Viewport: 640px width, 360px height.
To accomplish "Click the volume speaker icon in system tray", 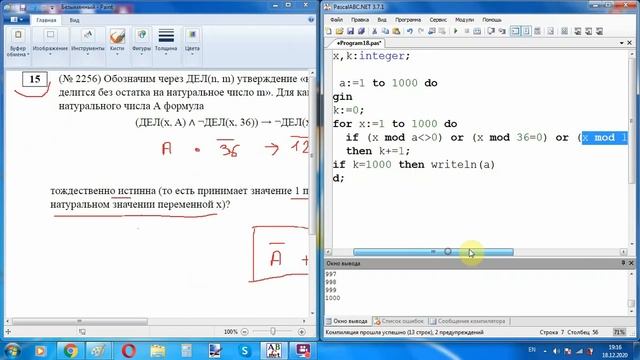I will [556, 351].
